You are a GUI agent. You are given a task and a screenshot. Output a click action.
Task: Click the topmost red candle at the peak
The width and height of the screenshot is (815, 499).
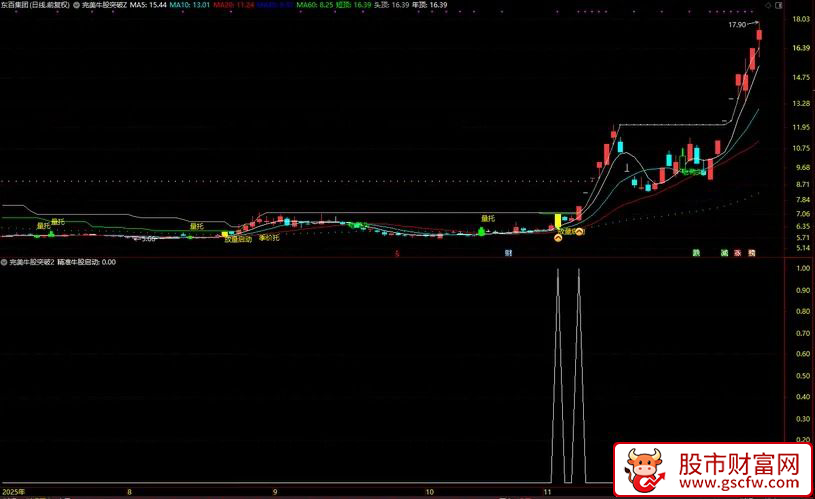pos(759,35)
